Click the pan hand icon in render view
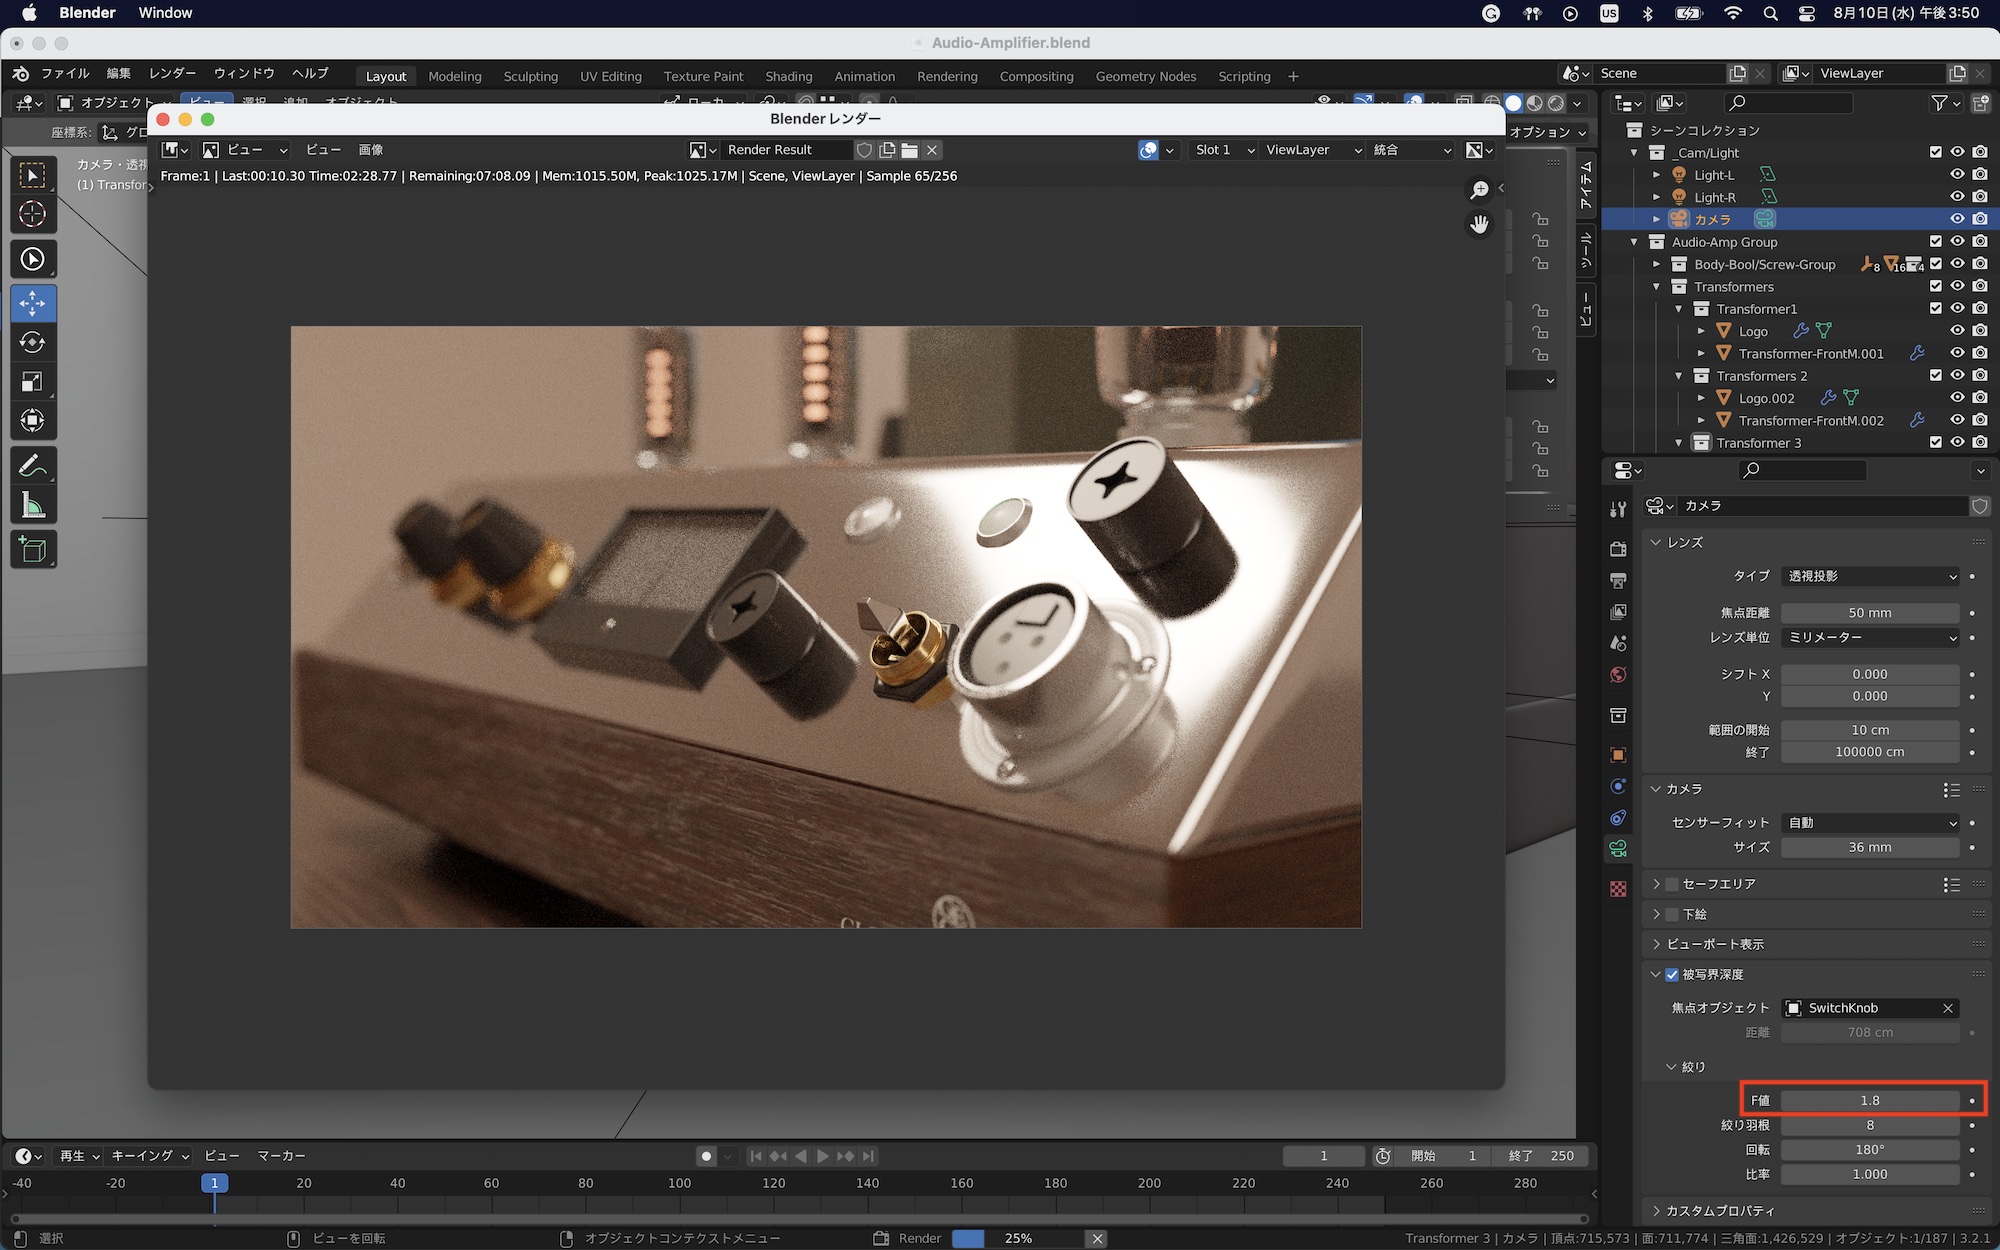 point(1479,224)
